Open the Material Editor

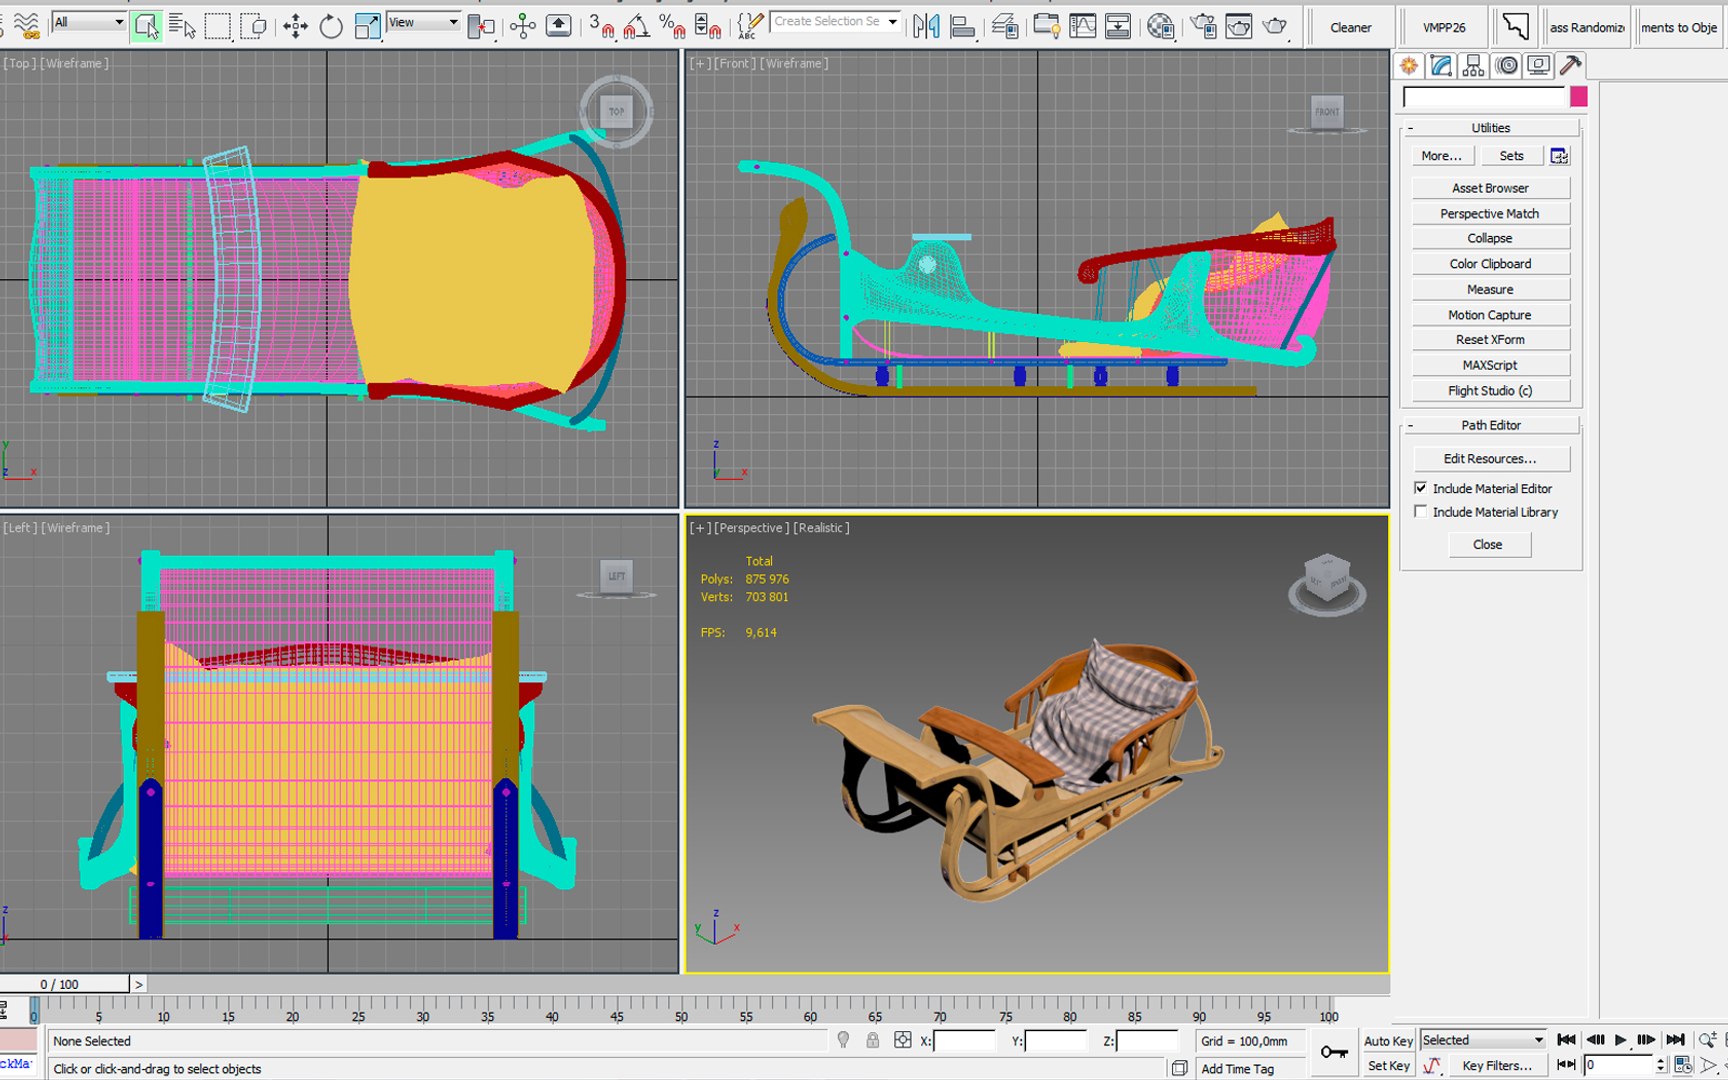(x=1160, y=26)
